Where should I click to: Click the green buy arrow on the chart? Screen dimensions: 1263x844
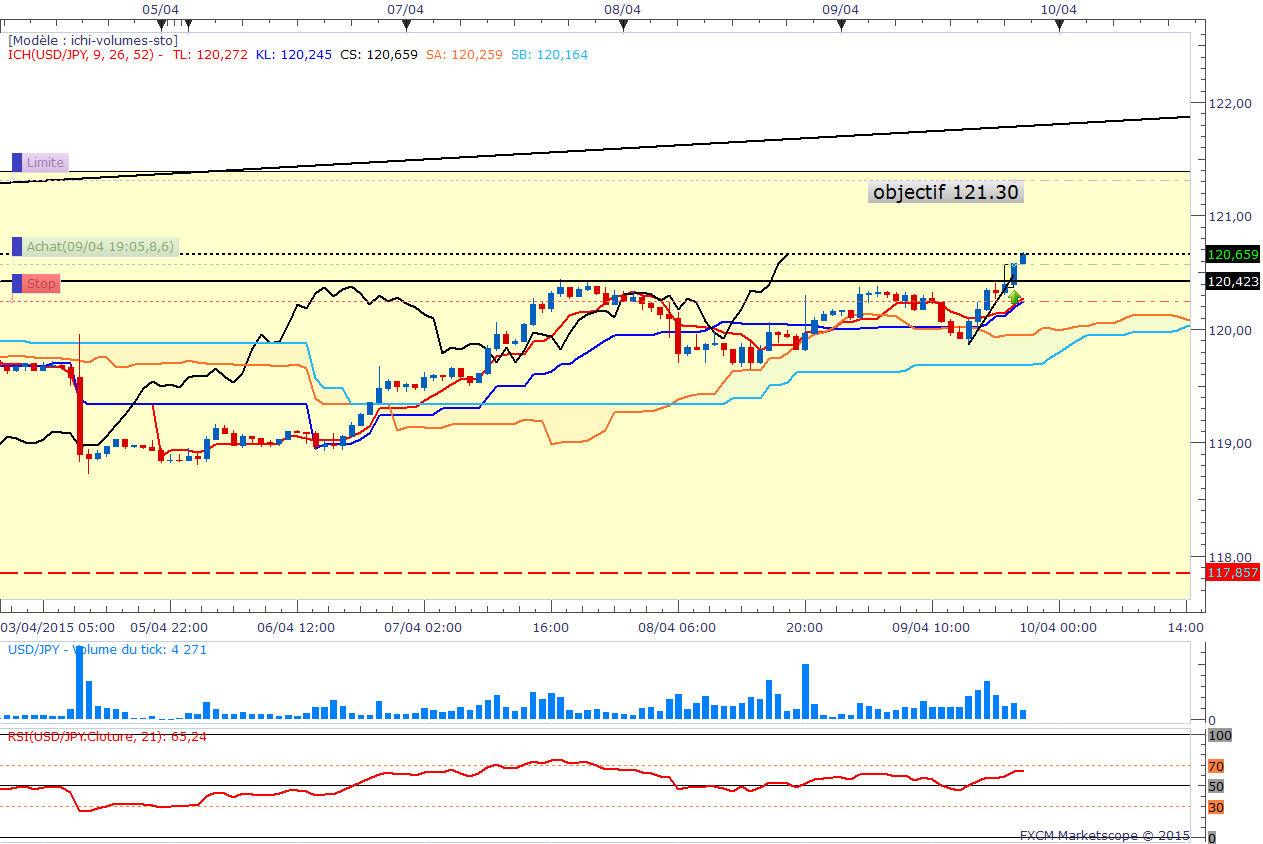point(1014,297)
